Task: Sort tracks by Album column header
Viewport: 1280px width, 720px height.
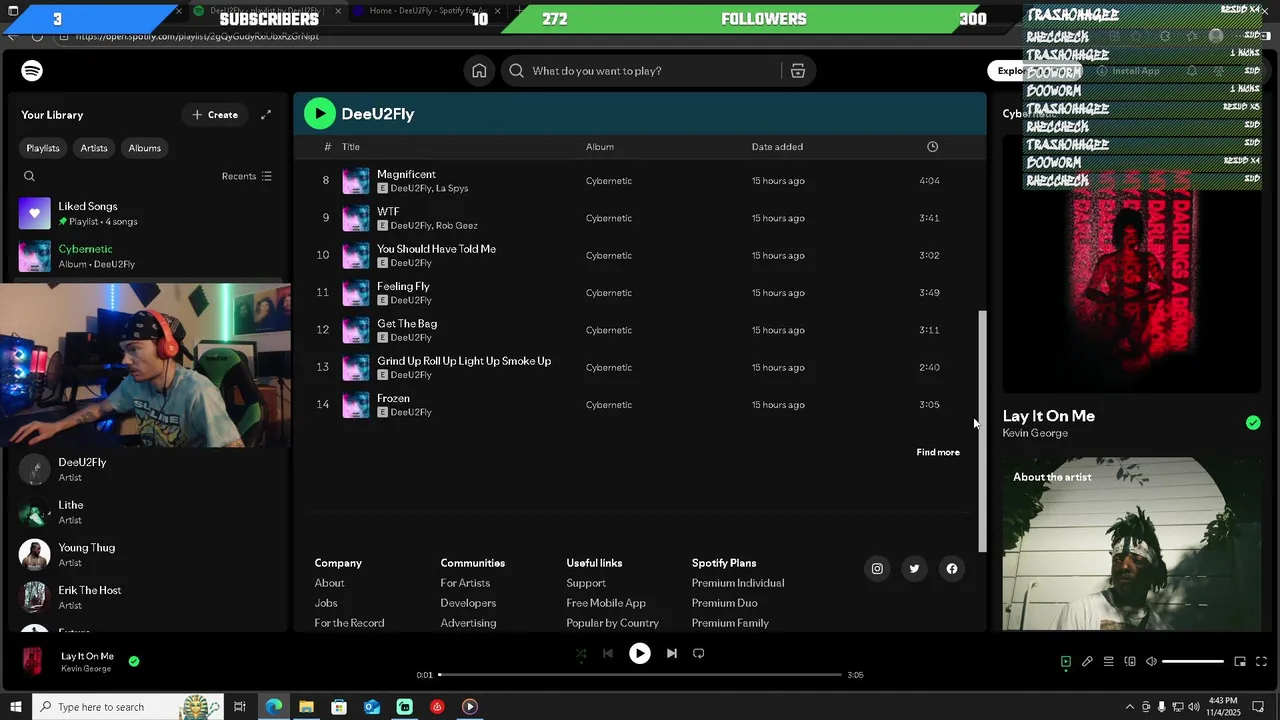Action: coord(600,147)
